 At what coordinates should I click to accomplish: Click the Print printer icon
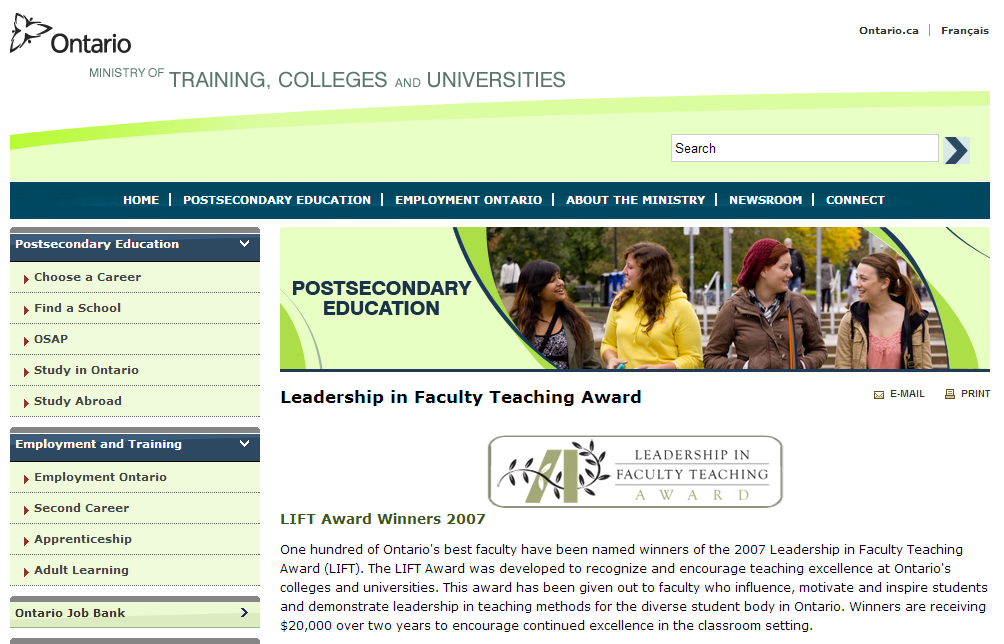(x=950, y=395)
